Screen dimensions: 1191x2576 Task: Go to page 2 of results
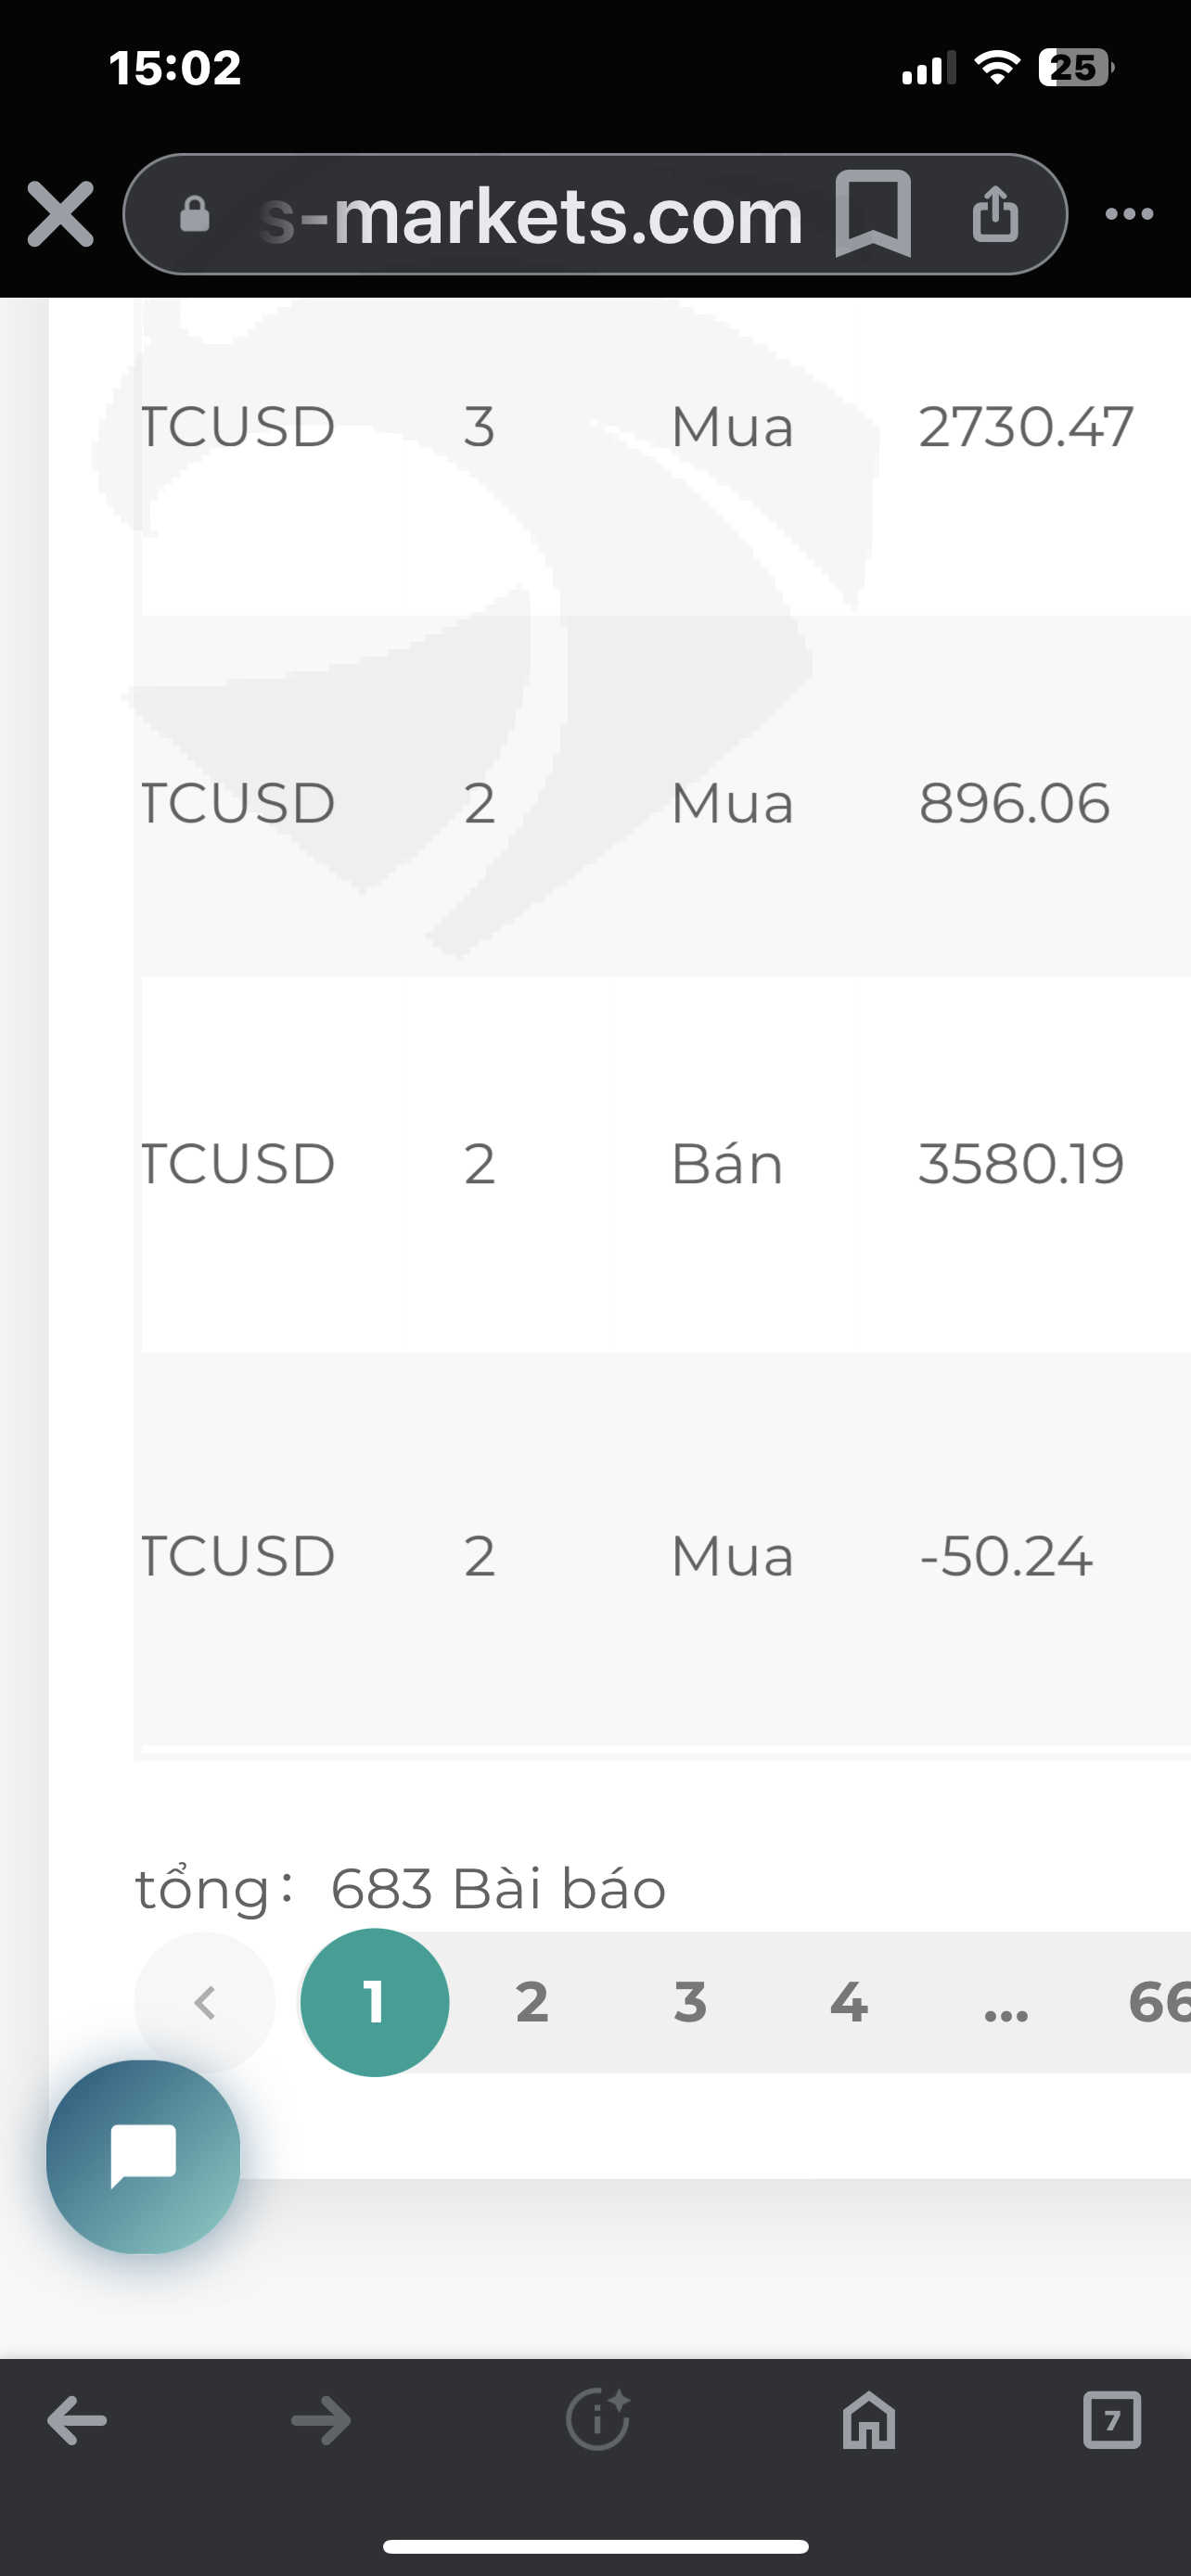pos(532,2002)
